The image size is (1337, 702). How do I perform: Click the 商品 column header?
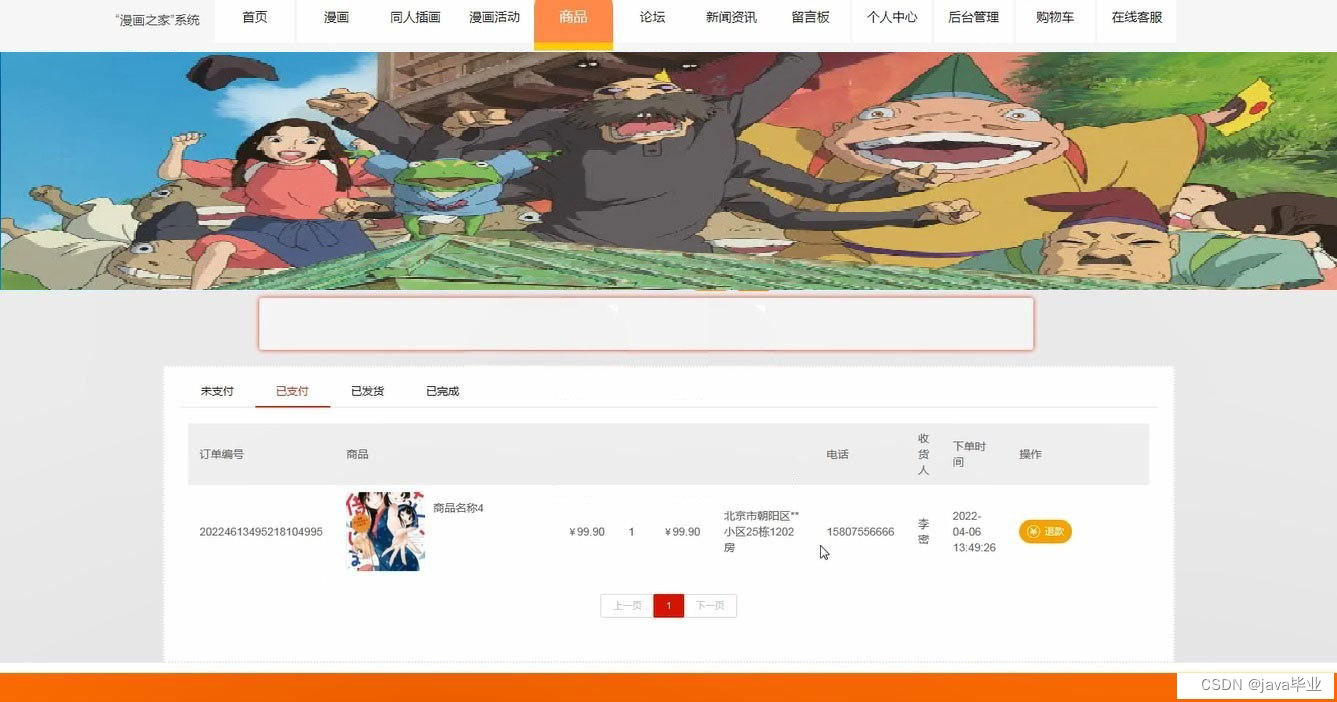pyautogui.click(x=357, y=454)
